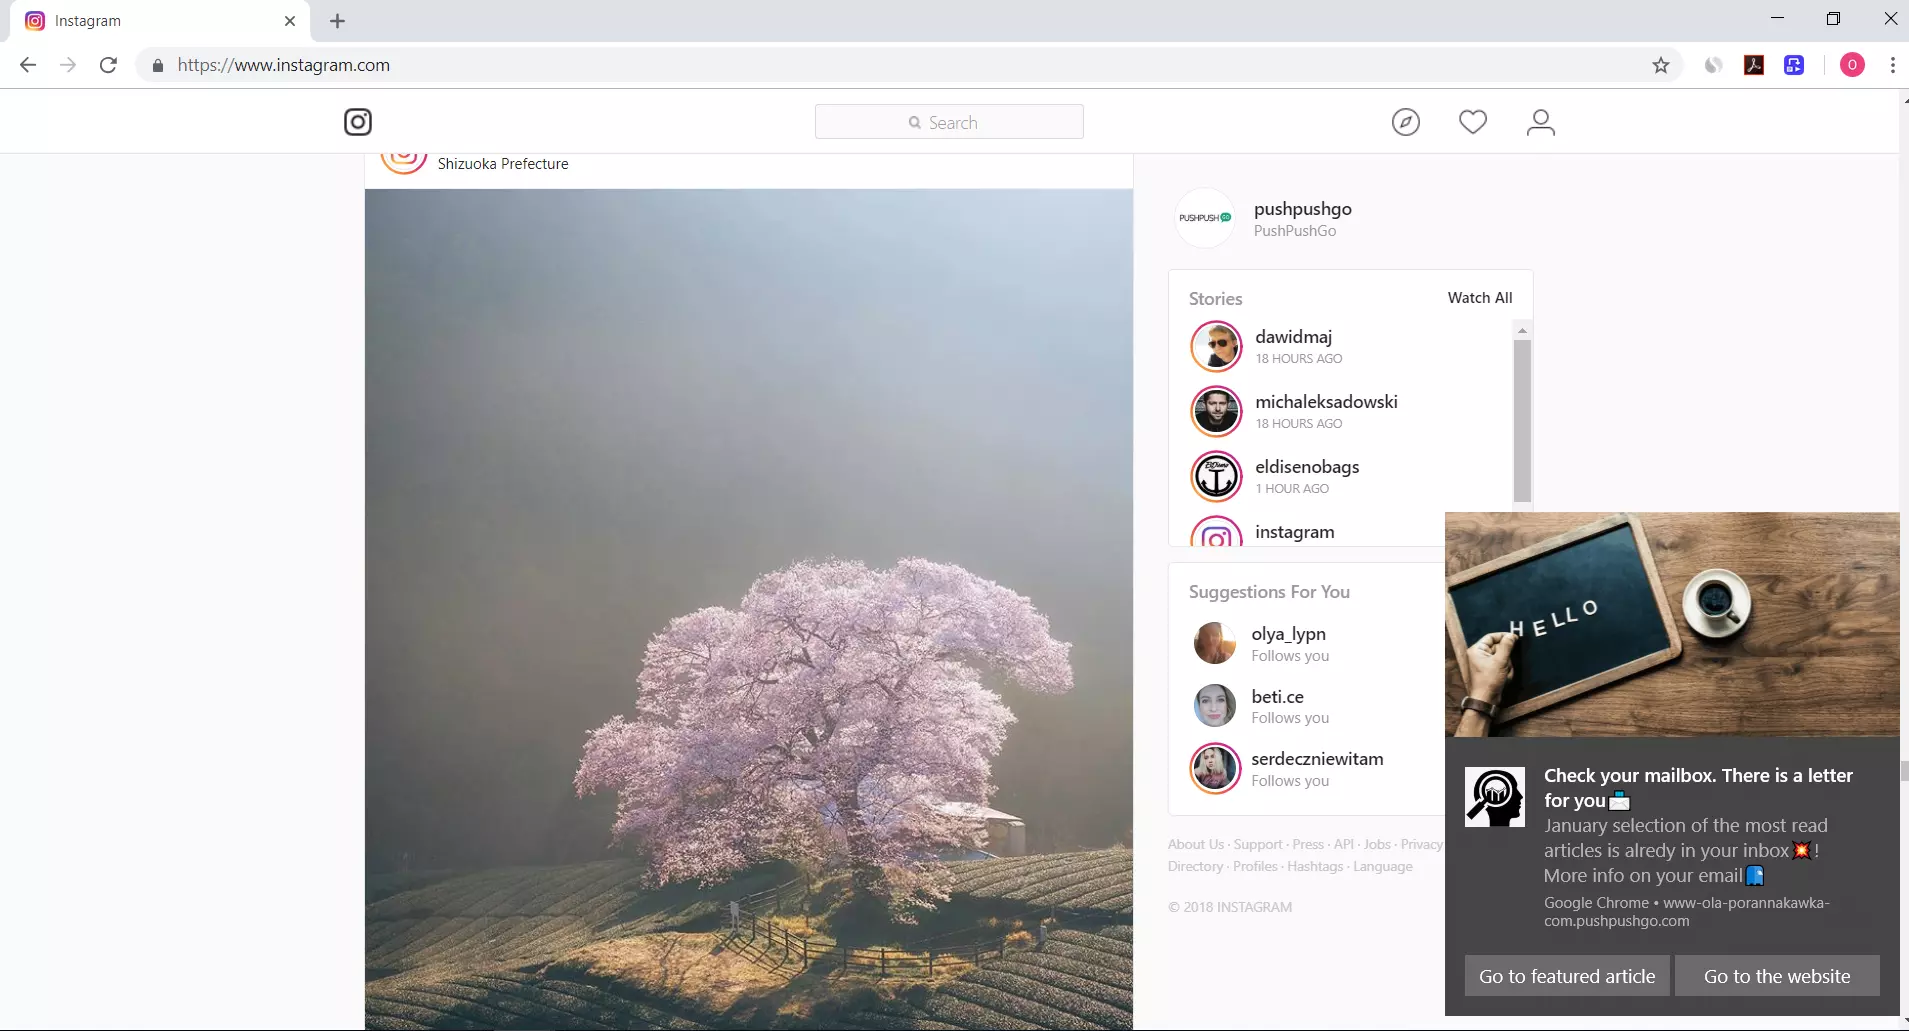
Task: Click the notification title about mailbox letter
Action: (x=1698, y=788)
